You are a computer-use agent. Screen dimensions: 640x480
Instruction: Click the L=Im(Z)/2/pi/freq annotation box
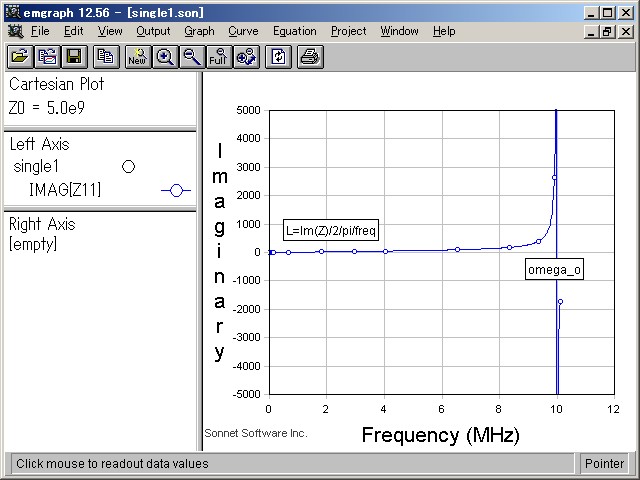pyautogui.click(x=331, y=230)
